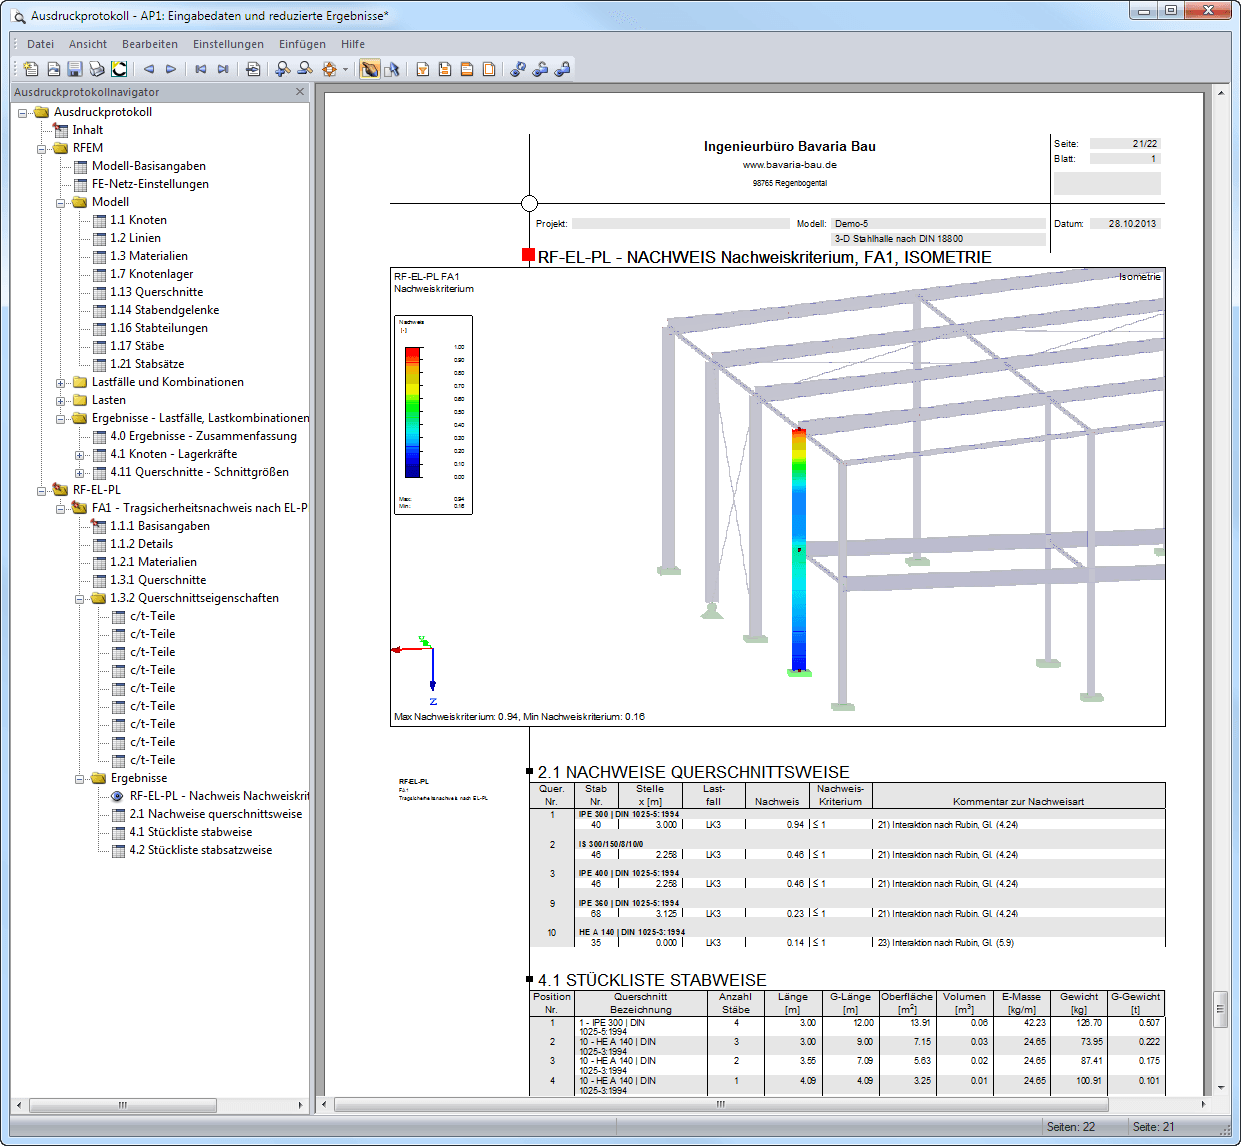This screenshot has width=1241, height=1146.
Task: Click the blank page layout icon
Action: pyautogui.click(x=489, y=69)
